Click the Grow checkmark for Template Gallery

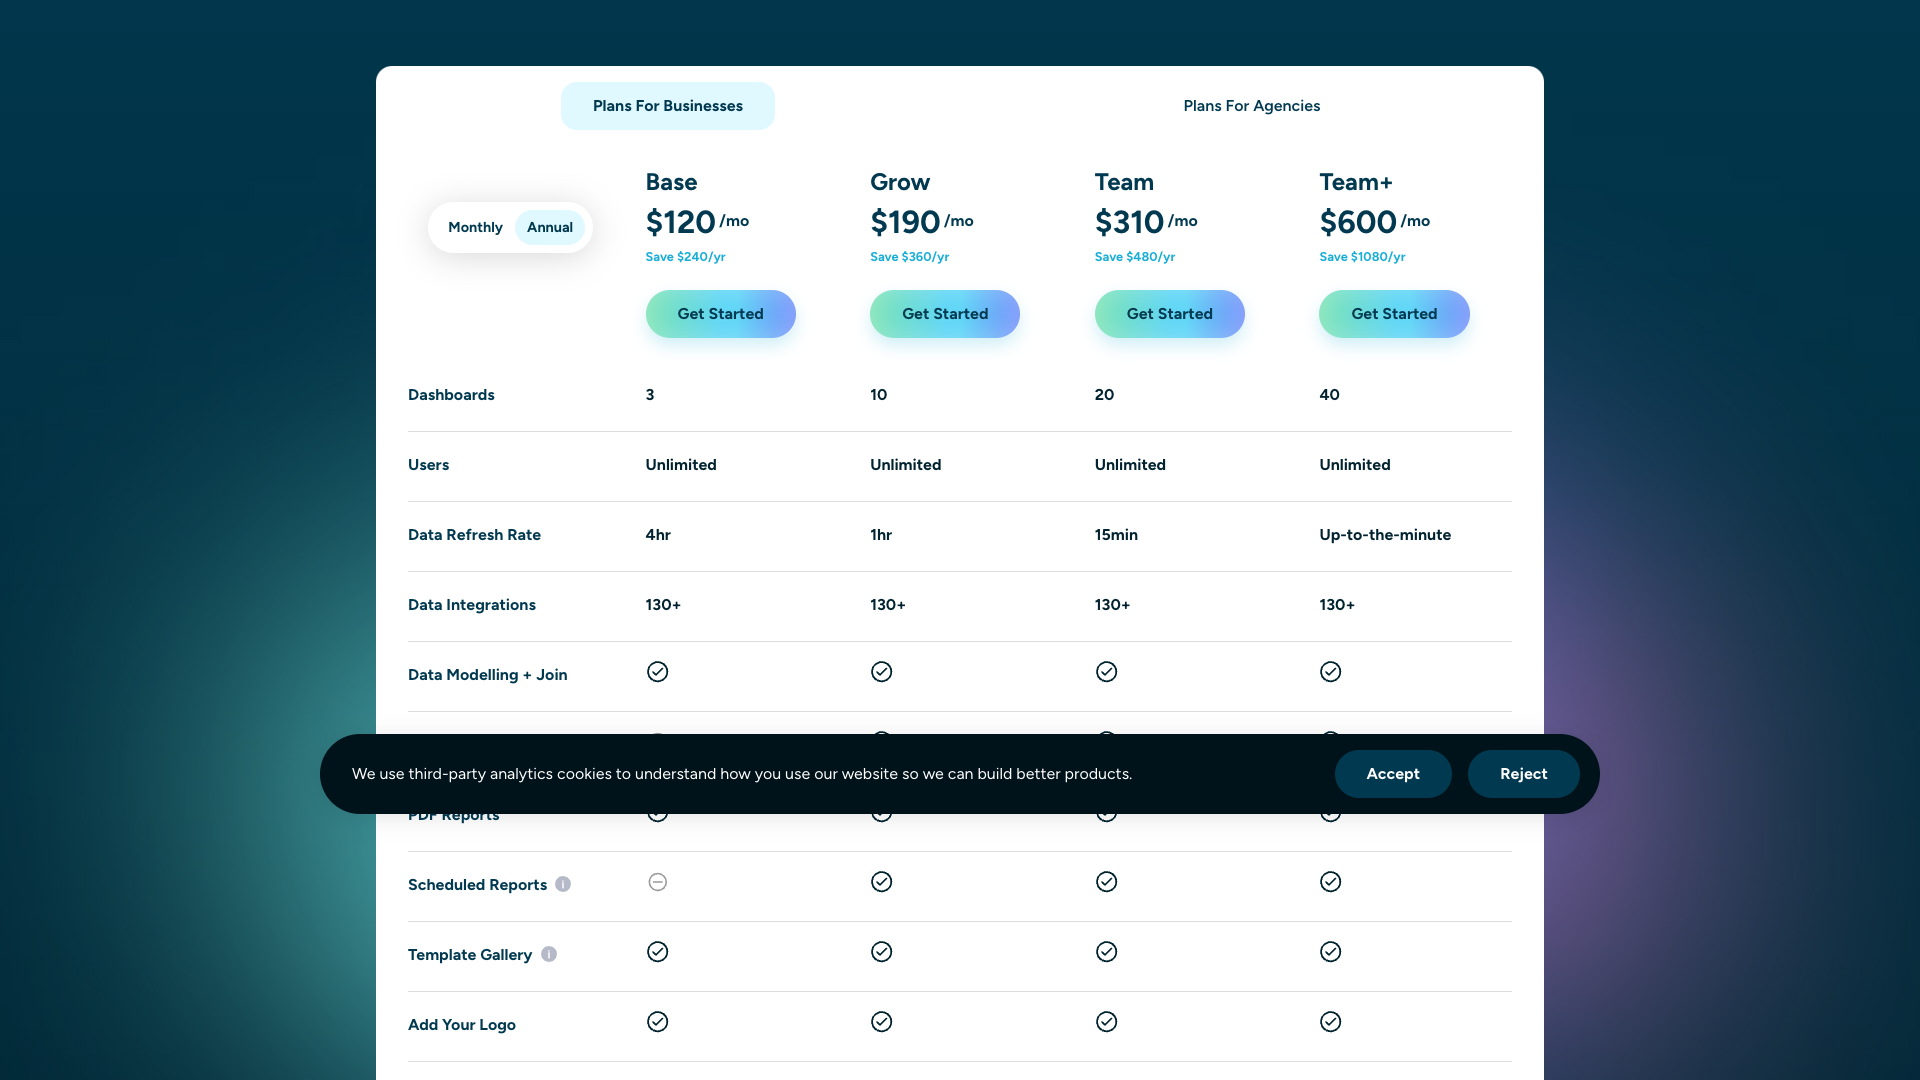[x=882, y=951]
